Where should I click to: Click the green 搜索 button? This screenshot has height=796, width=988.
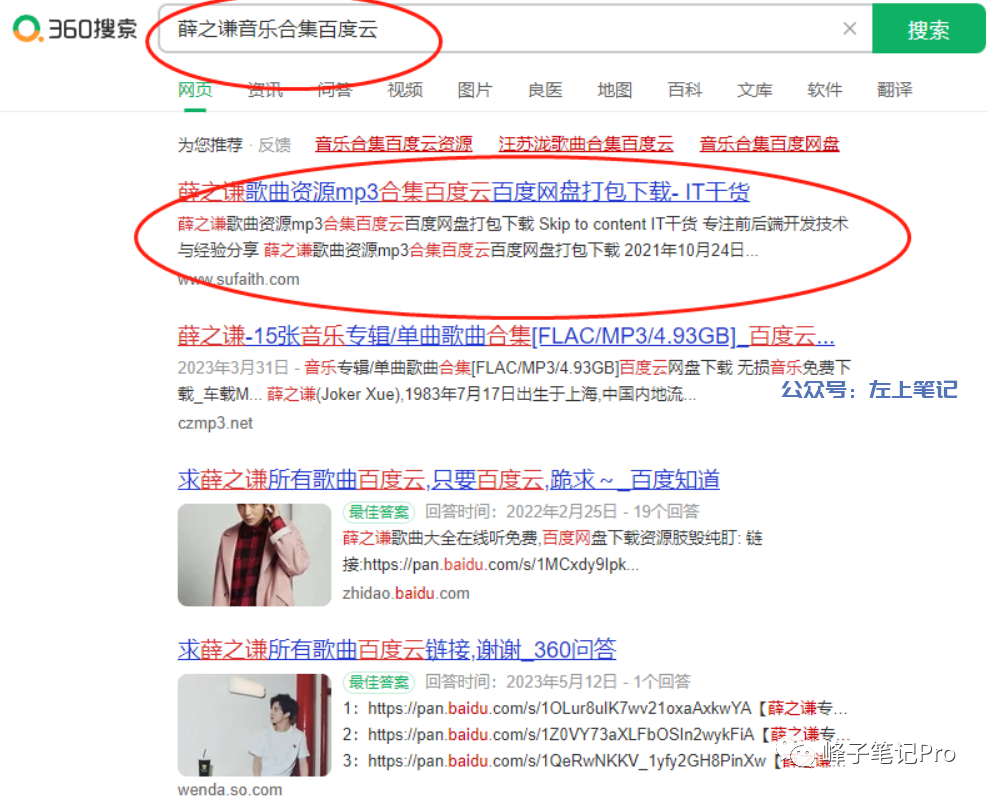[928, 29]
